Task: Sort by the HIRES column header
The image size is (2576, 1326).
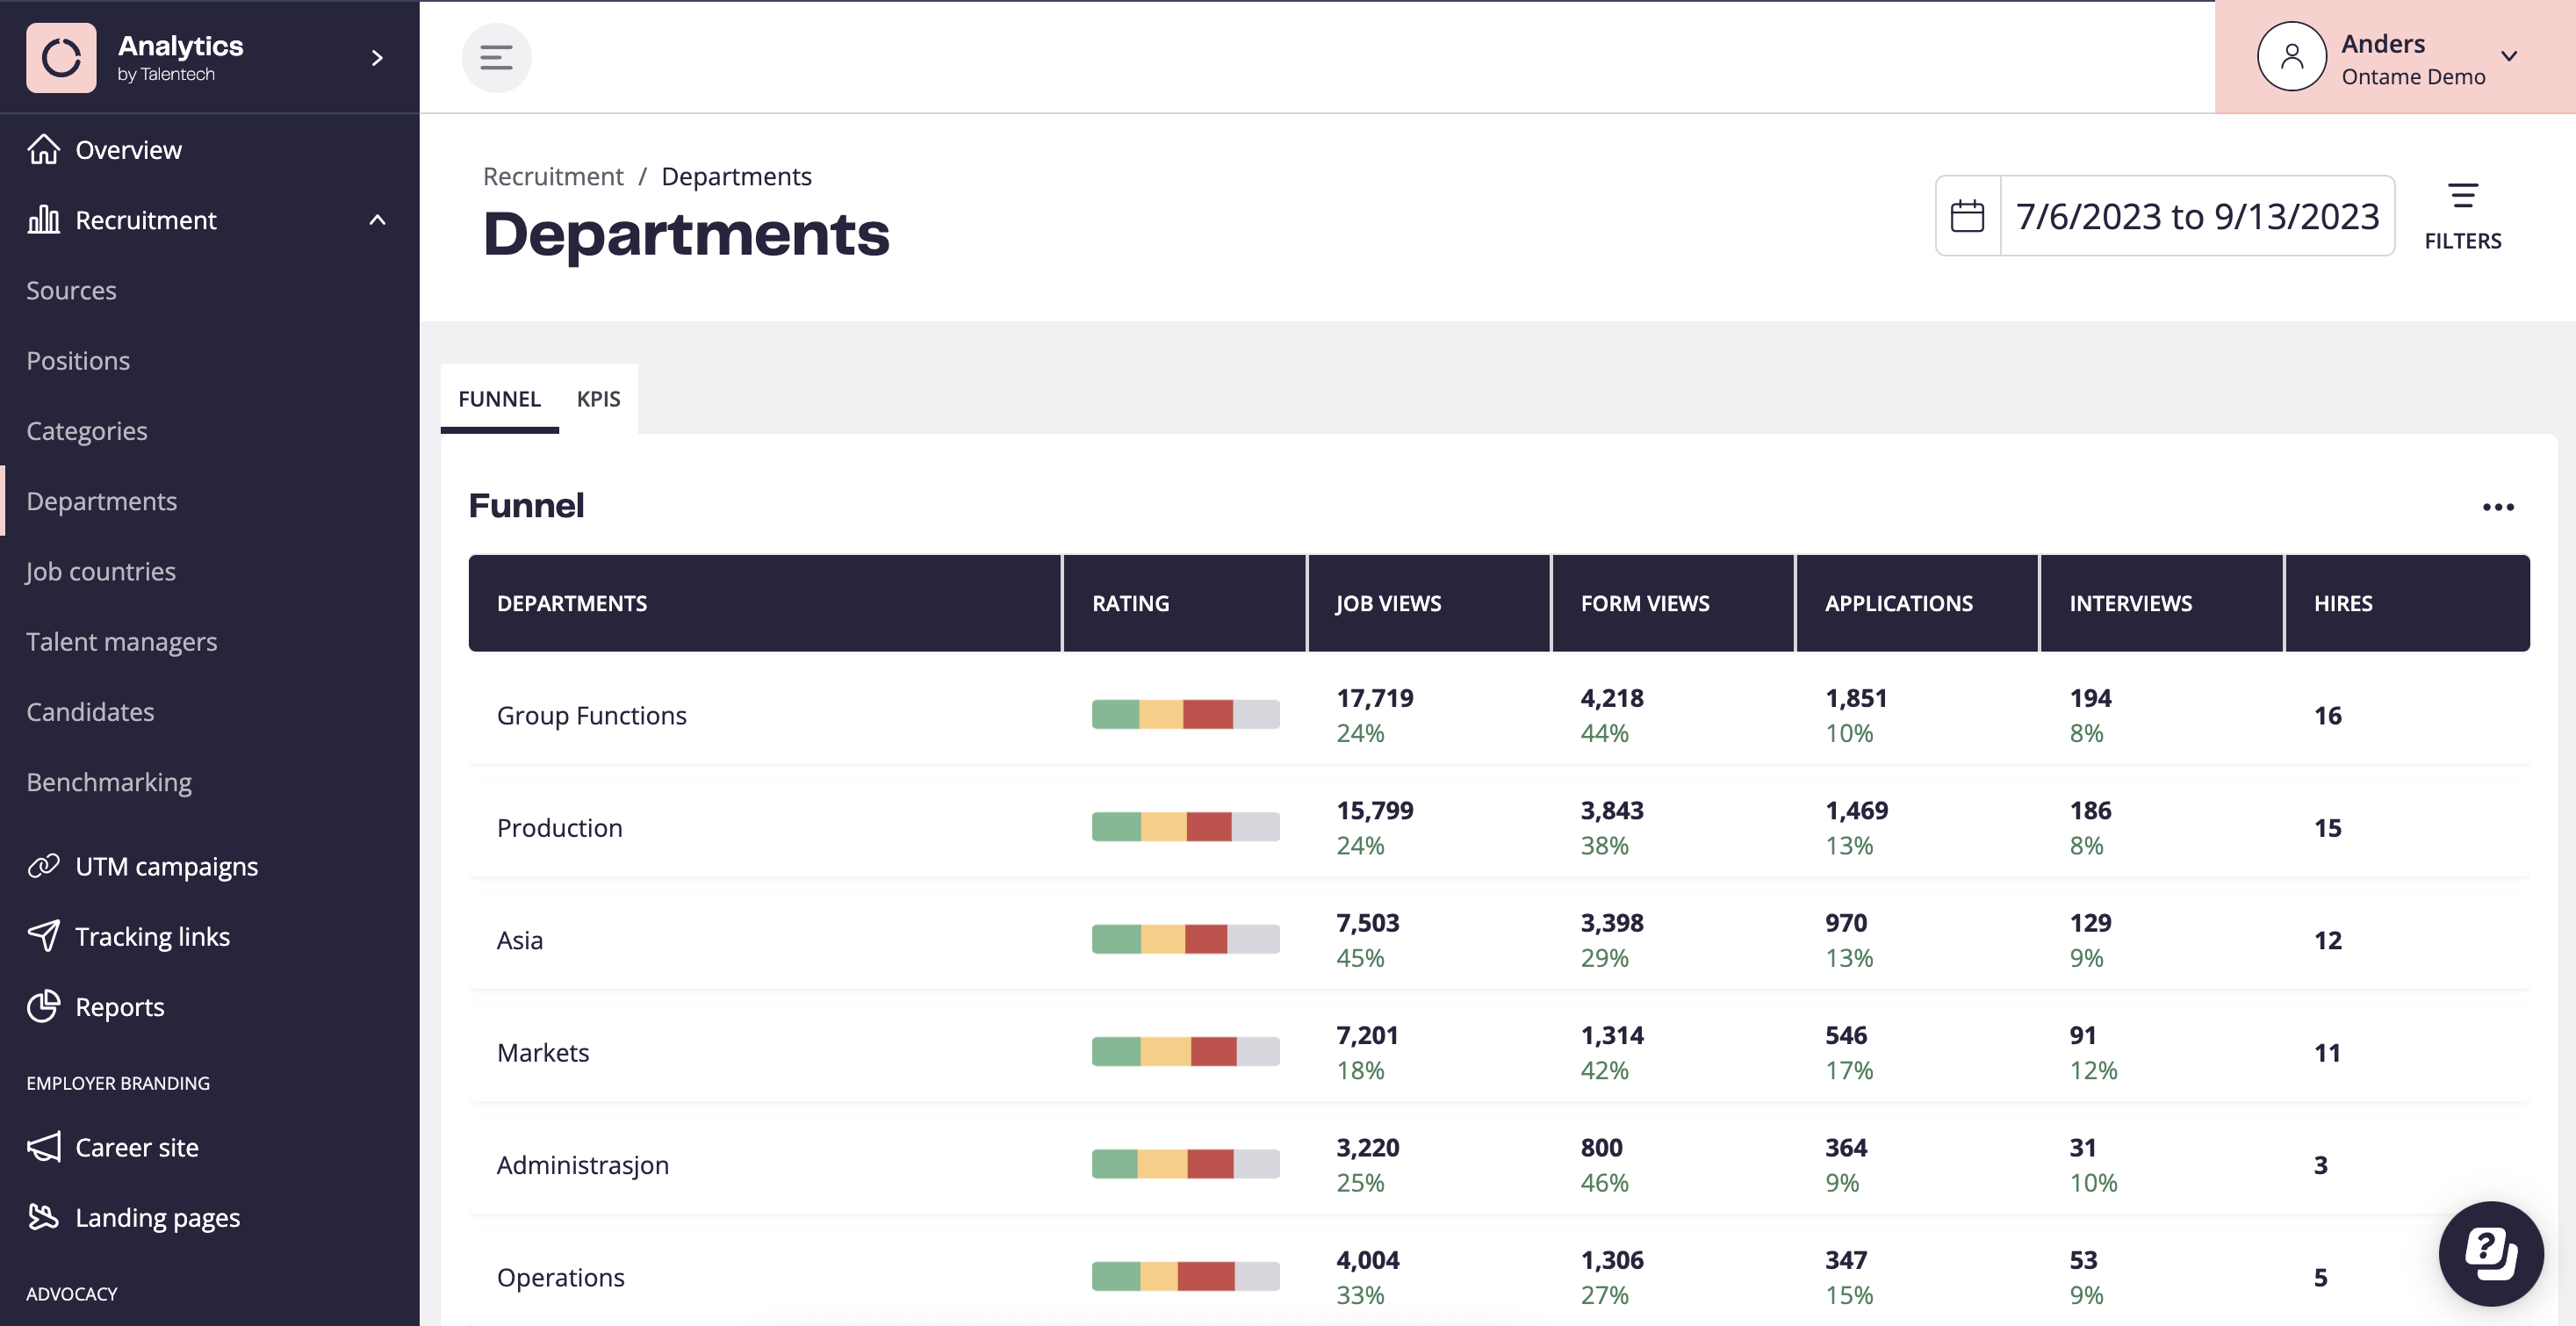Action: tap(2407, 603)
